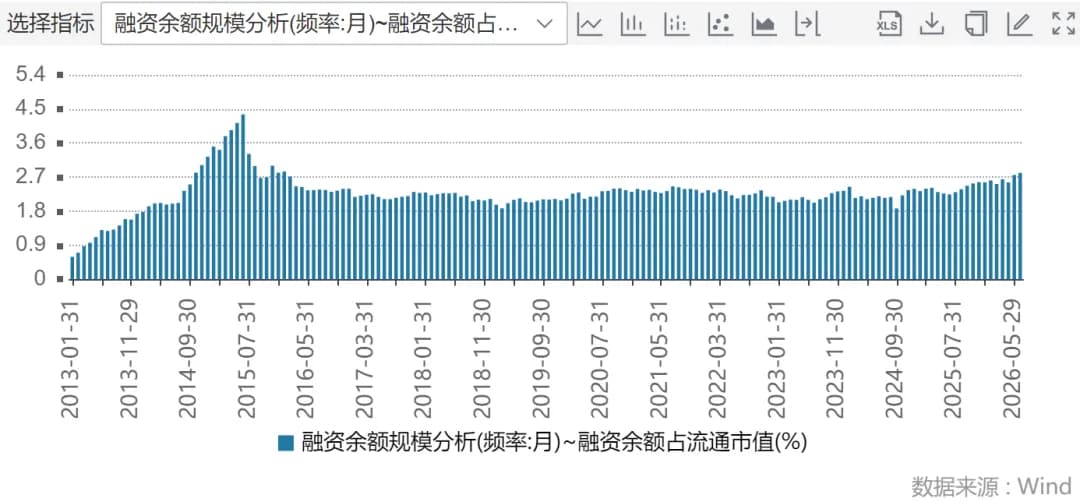Click the 2022-03-31 axis date label
Image resolution: width=1080 pixels, height=502 pixels.
coord(720,359)
